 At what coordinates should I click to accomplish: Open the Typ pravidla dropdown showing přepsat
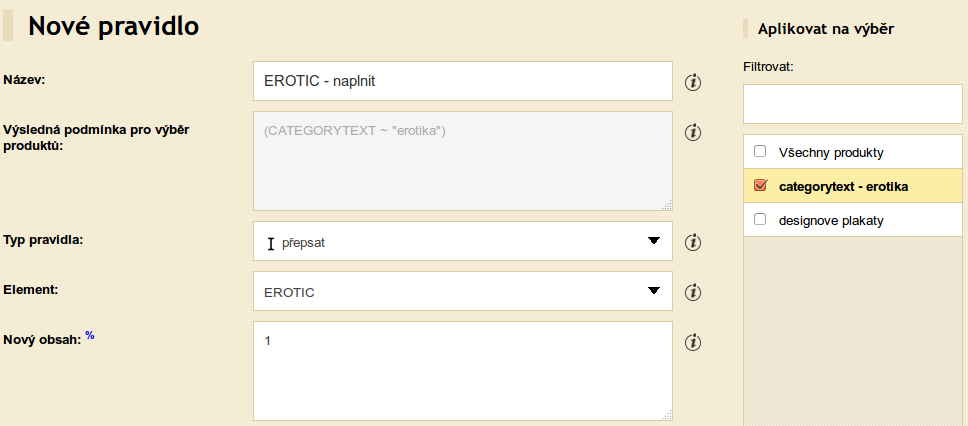pyautogui.click(x=462, y=241)
